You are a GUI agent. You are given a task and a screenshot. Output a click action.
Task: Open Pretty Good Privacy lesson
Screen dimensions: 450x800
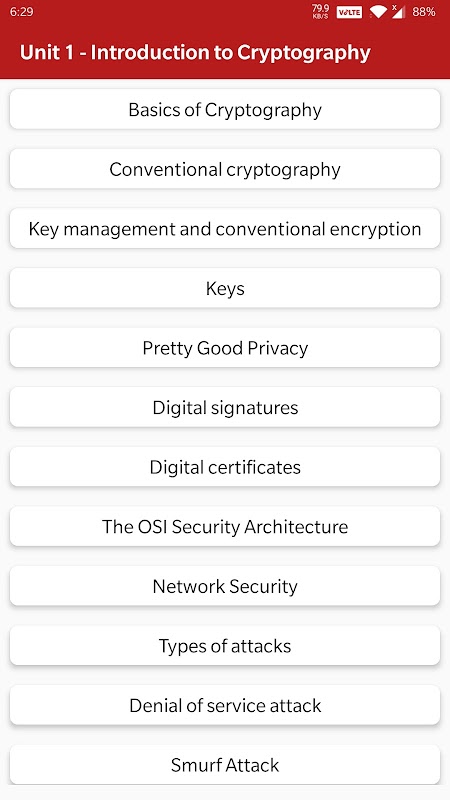225,348
